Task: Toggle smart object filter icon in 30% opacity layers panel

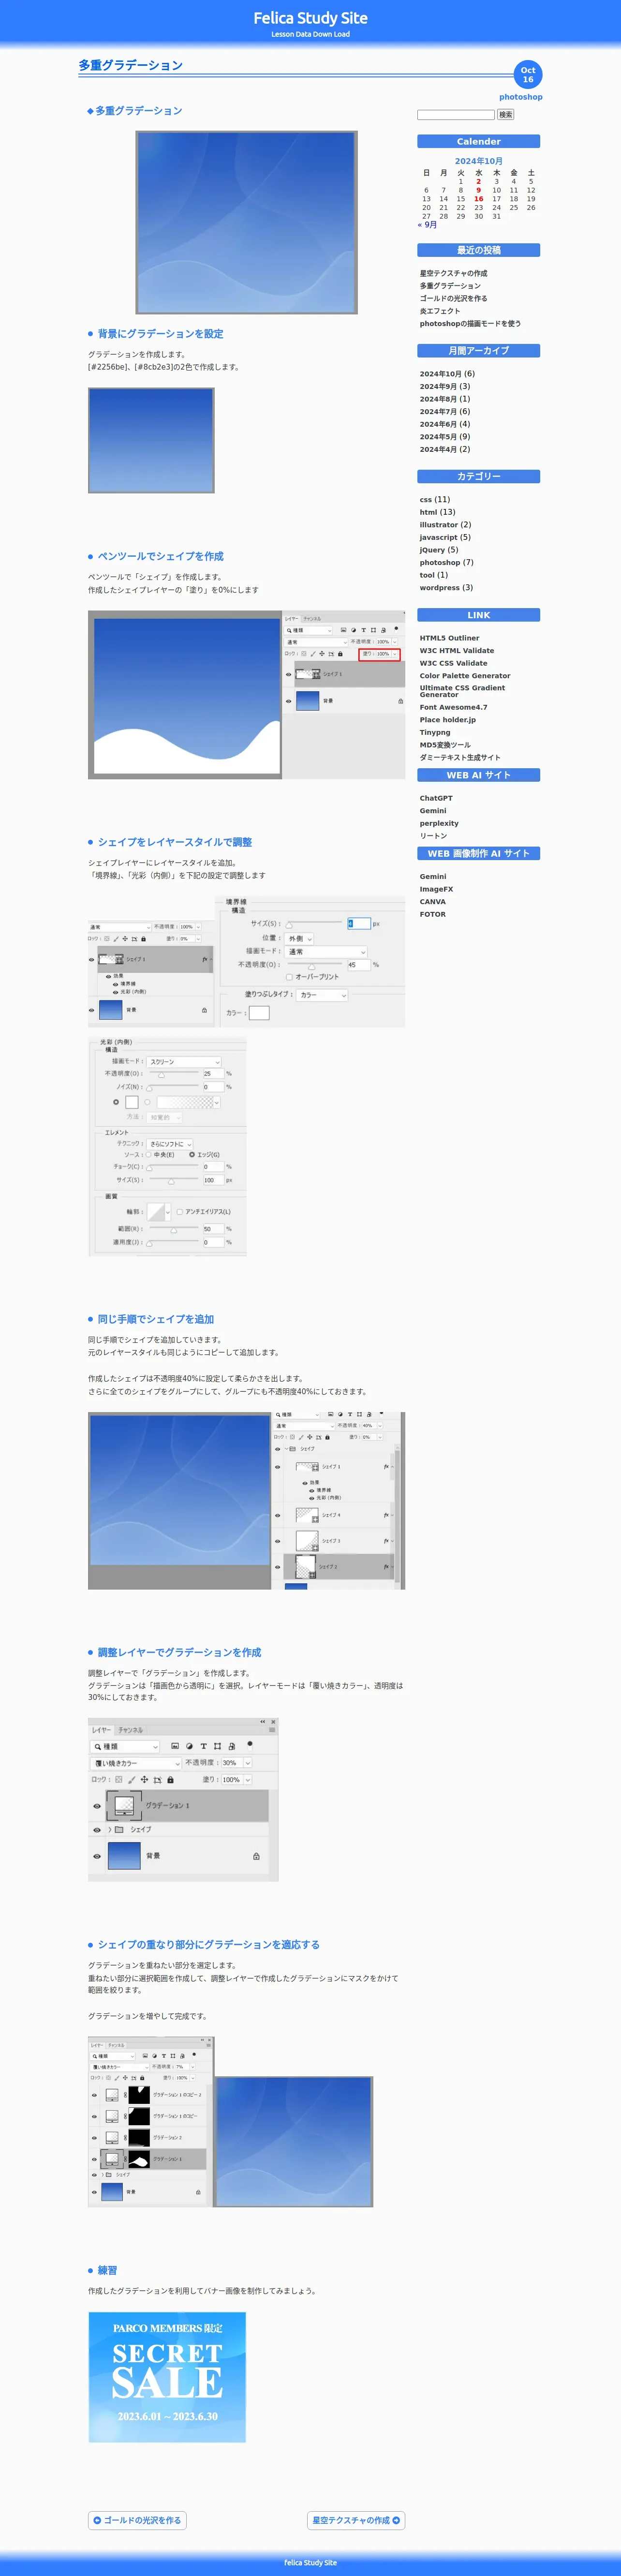Action: [231, 1746]
